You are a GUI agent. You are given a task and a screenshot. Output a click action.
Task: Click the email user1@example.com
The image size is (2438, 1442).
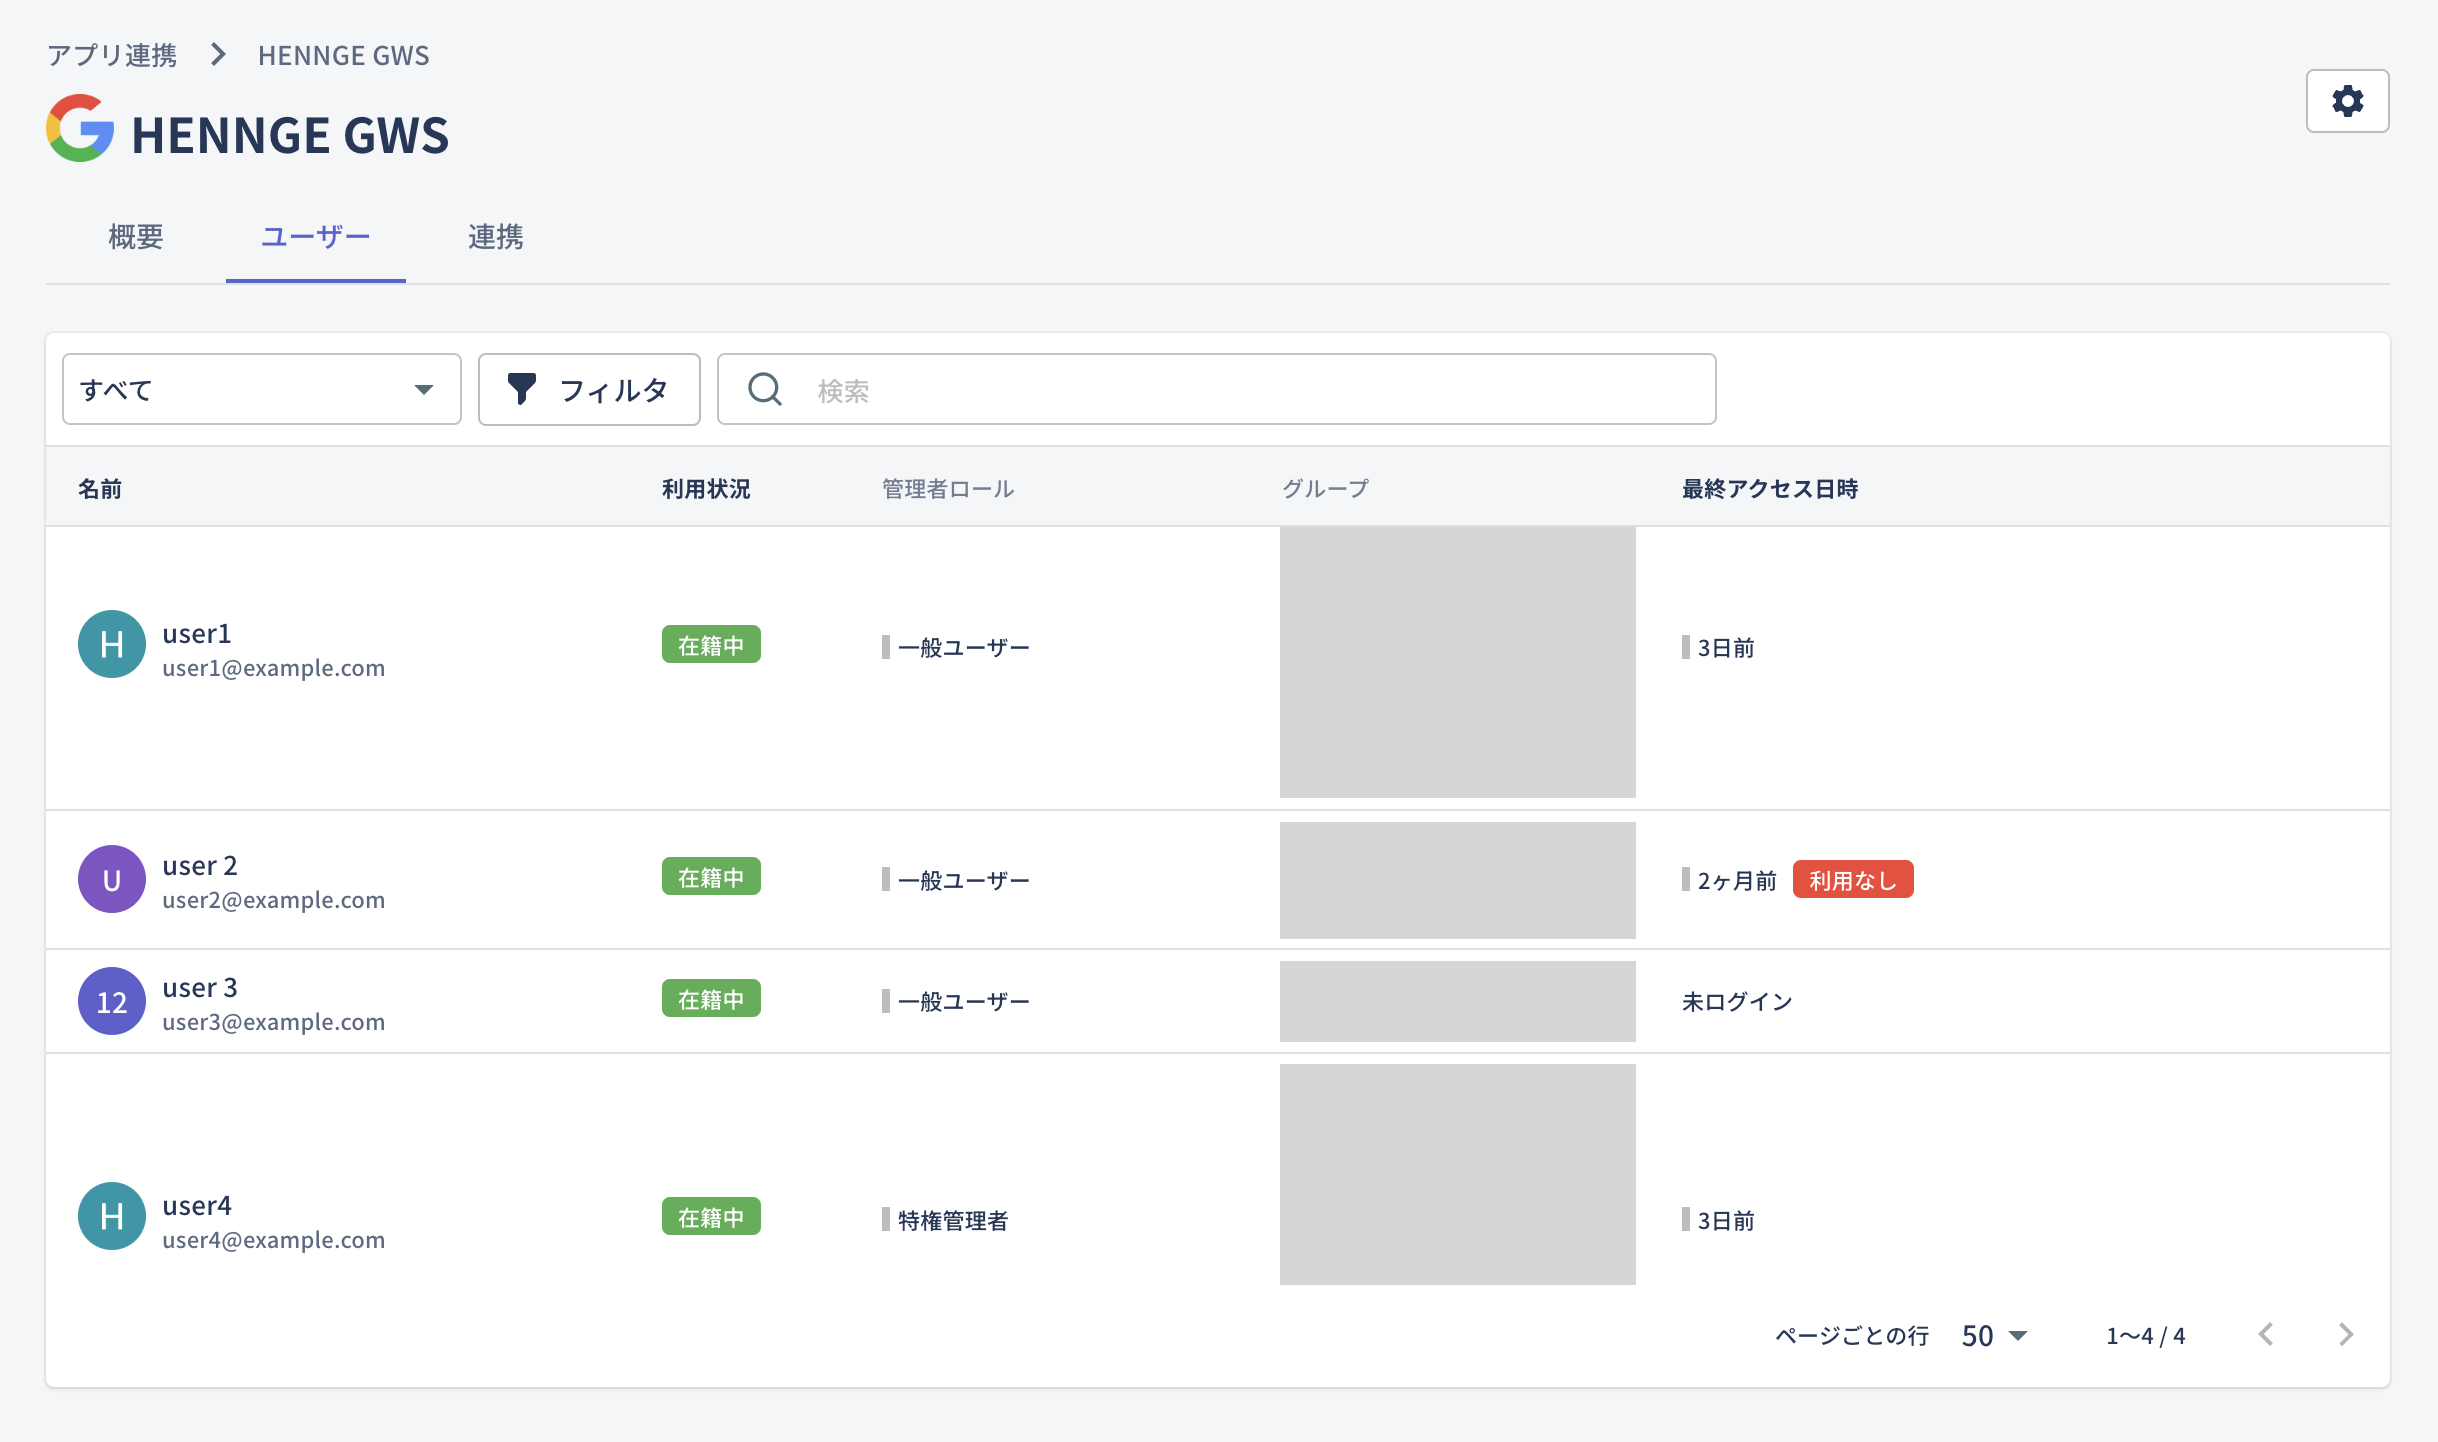(x=274, y=668)
